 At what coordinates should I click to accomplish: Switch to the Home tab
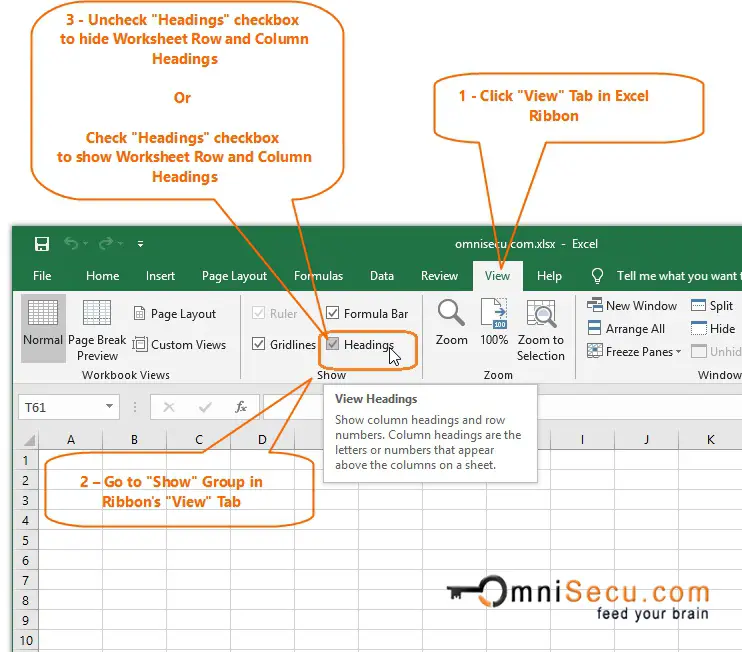[103, 276]
